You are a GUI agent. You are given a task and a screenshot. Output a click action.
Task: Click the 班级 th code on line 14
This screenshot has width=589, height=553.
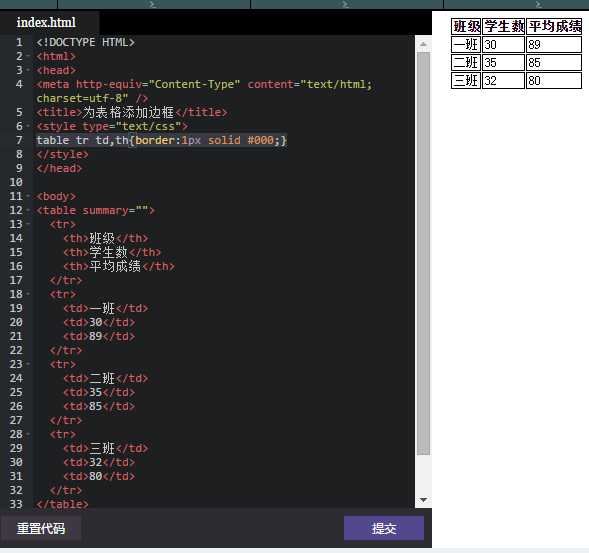(x=106, y=238)
